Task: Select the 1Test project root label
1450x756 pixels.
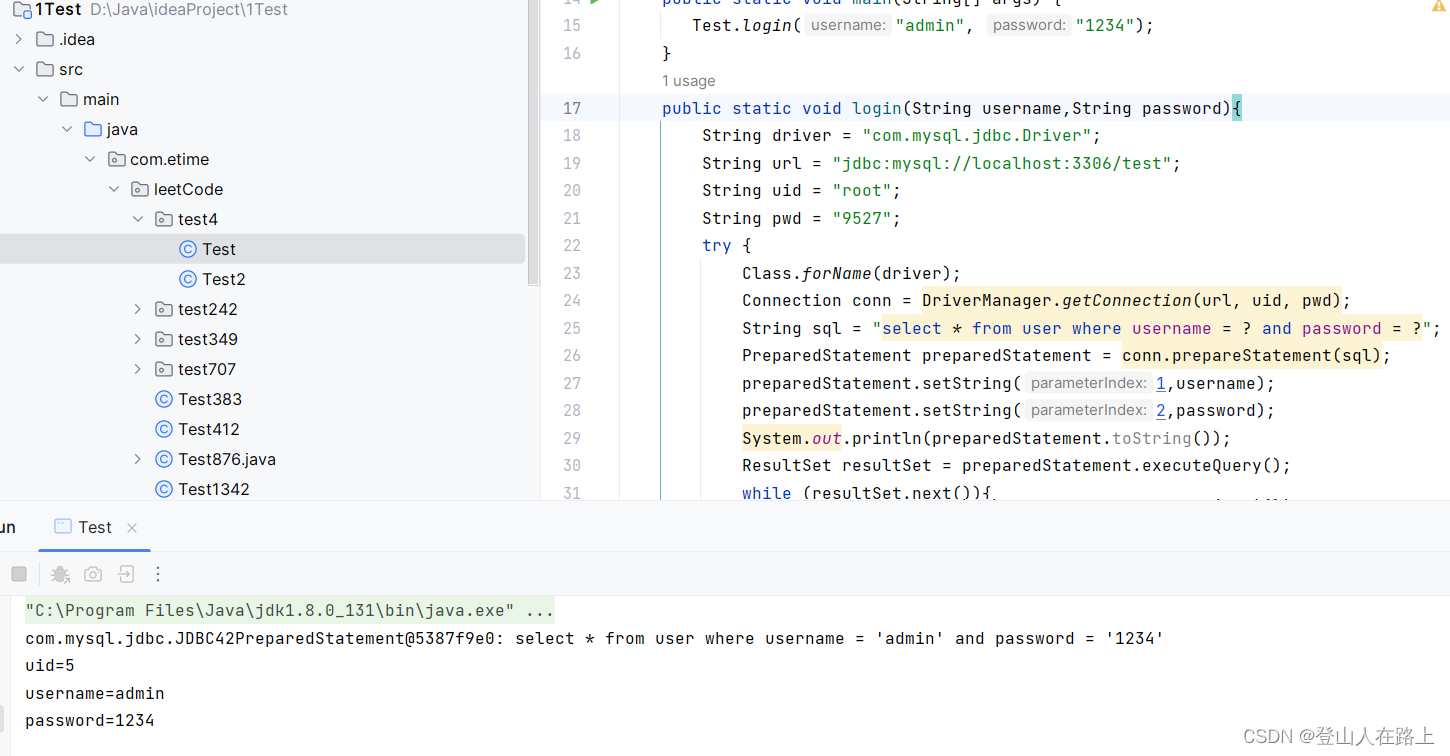Action: click(x=58, y=9)
